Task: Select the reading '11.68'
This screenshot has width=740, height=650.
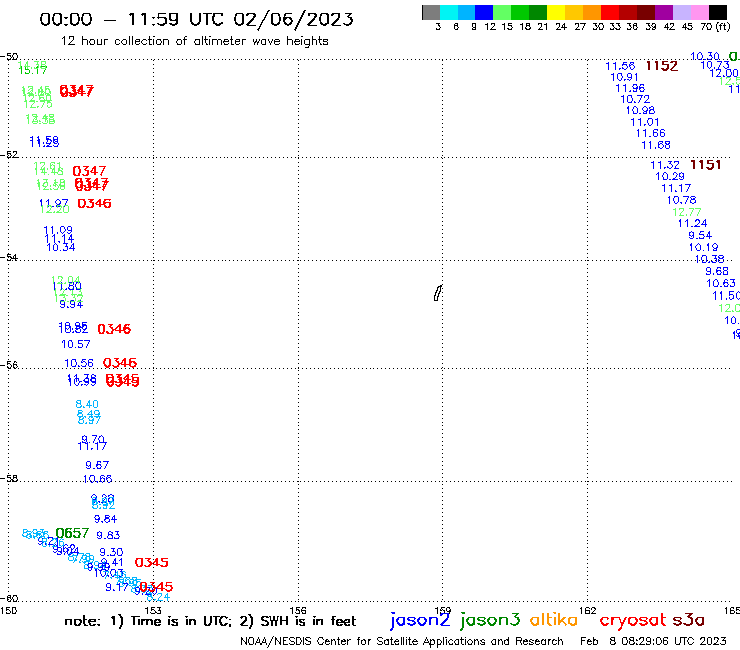Action: coord(656,145)
